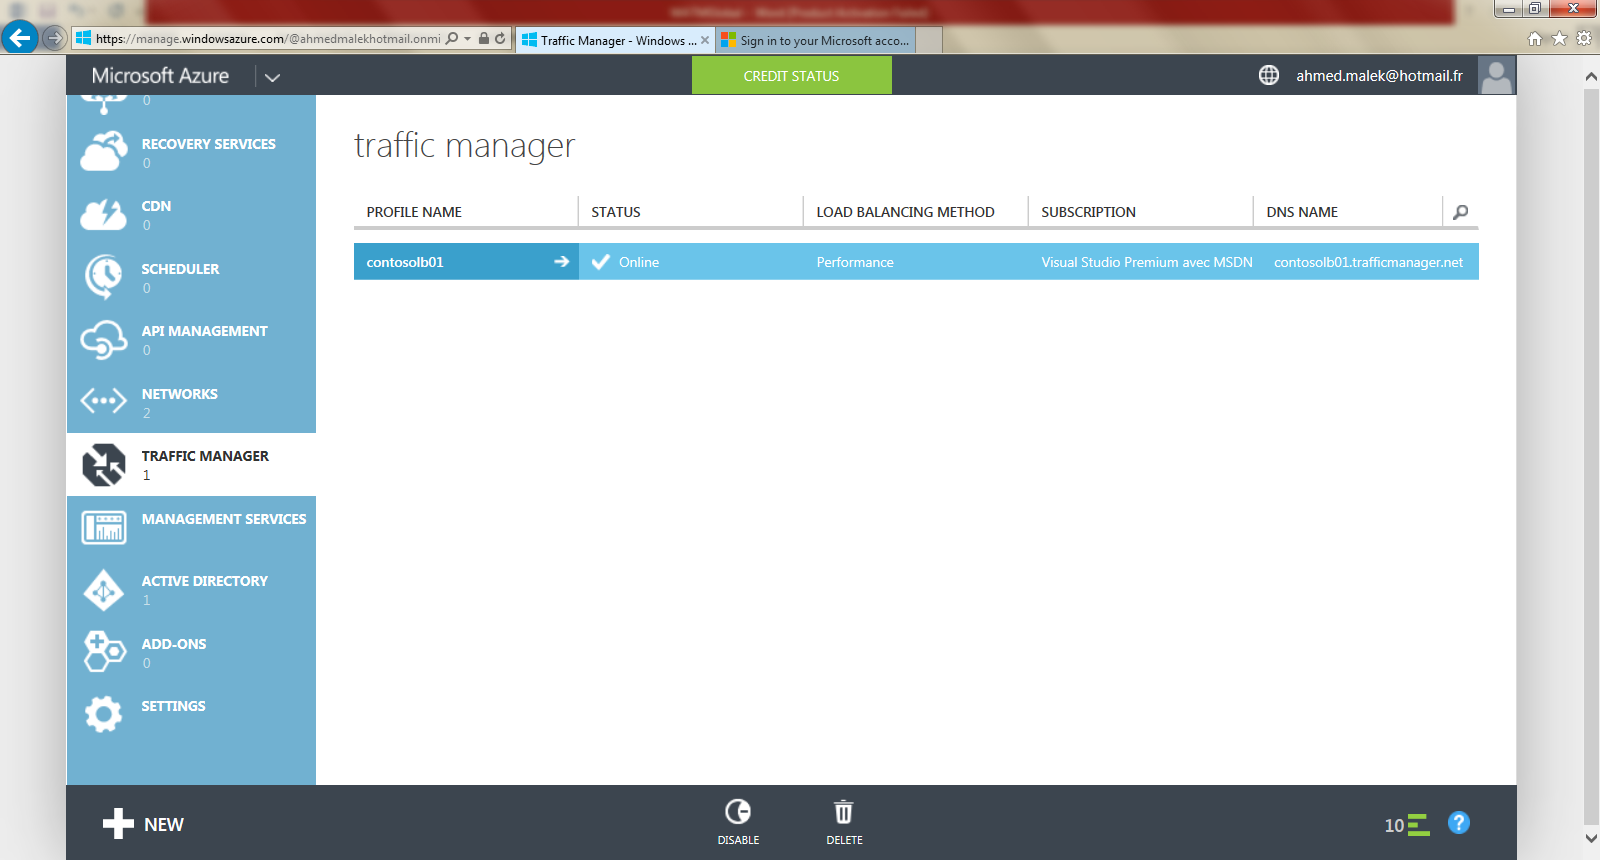Image resolution: width=1600 pixels, height=860 pixels.
Task: Open API Management cloud icon
Action: [x=104, y=340]
